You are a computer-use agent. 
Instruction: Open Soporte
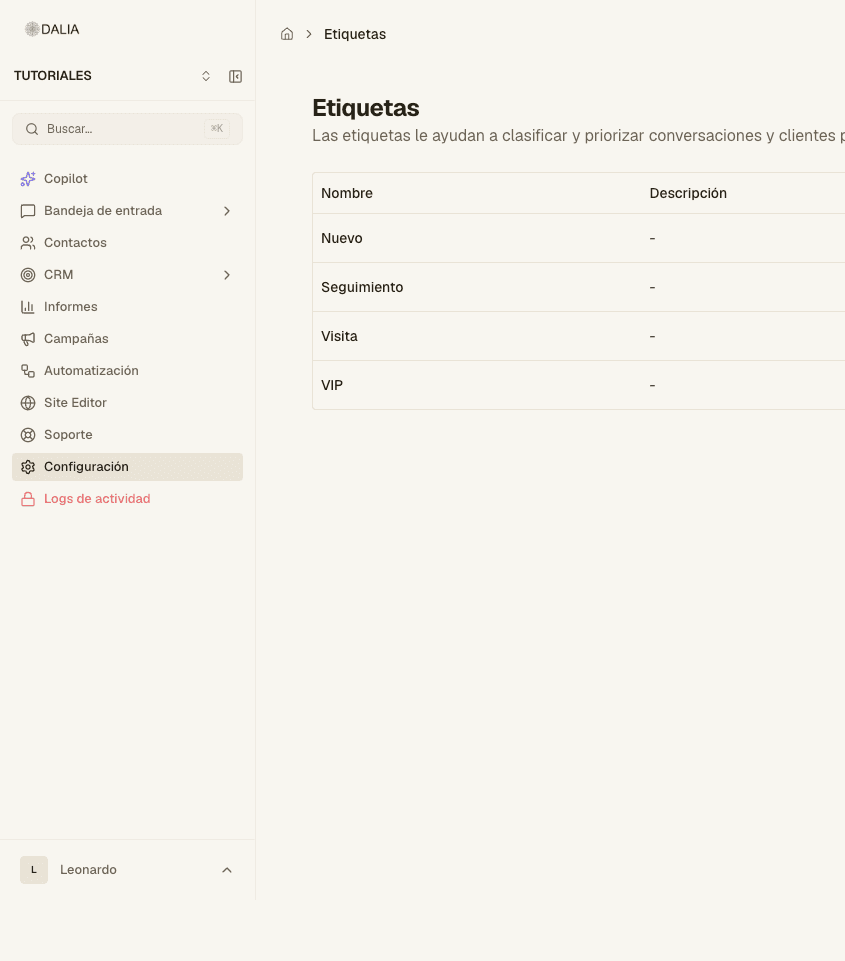point(127,435)
